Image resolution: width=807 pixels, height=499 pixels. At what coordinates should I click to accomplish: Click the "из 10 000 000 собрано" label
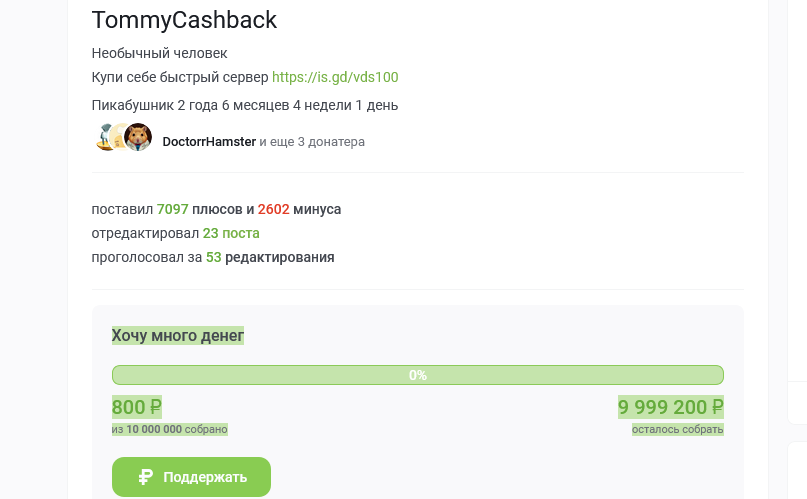[x=170, y=429]
